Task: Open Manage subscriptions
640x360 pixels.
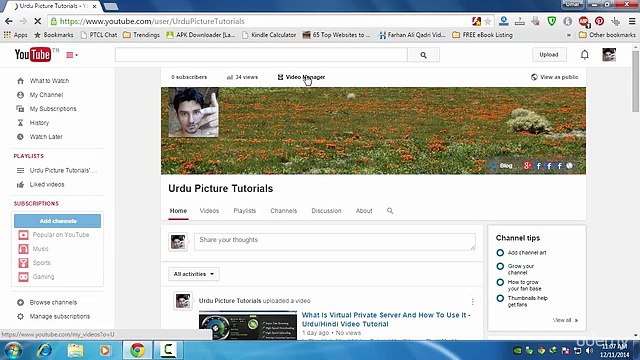Action: click(x=60, y=316)
